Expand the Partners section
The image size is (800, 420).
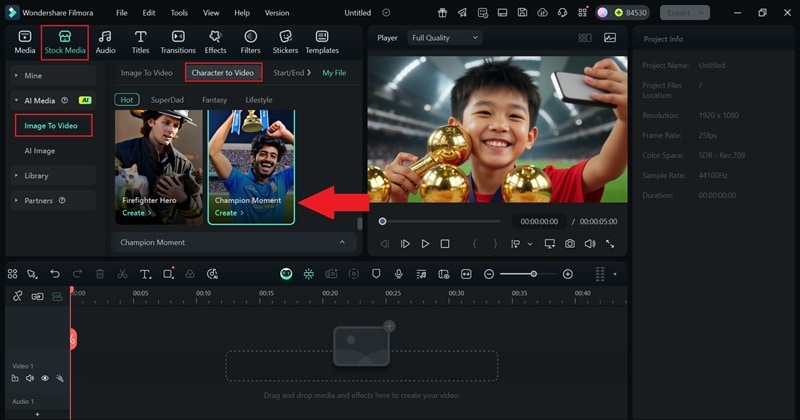pos(53,201)
